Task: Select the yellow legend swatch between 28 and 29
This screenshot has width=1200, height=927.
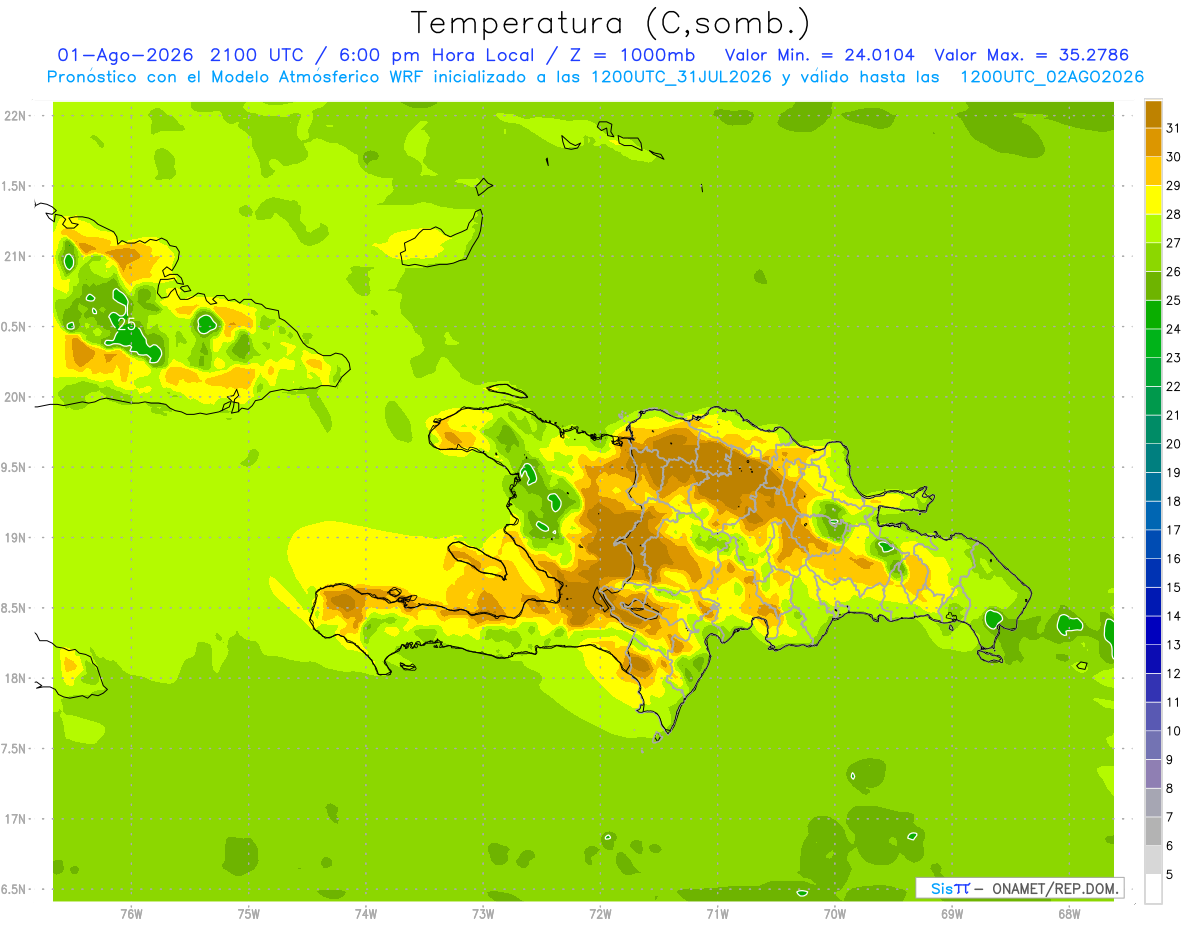Action: [1153, 200]
